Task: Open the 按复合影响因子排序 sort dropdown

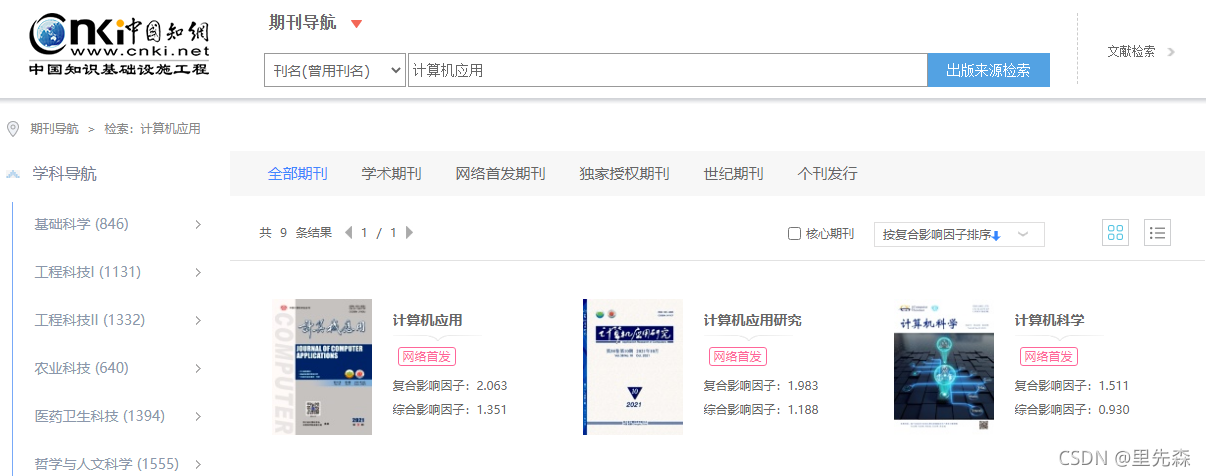Action: [959, 234]
